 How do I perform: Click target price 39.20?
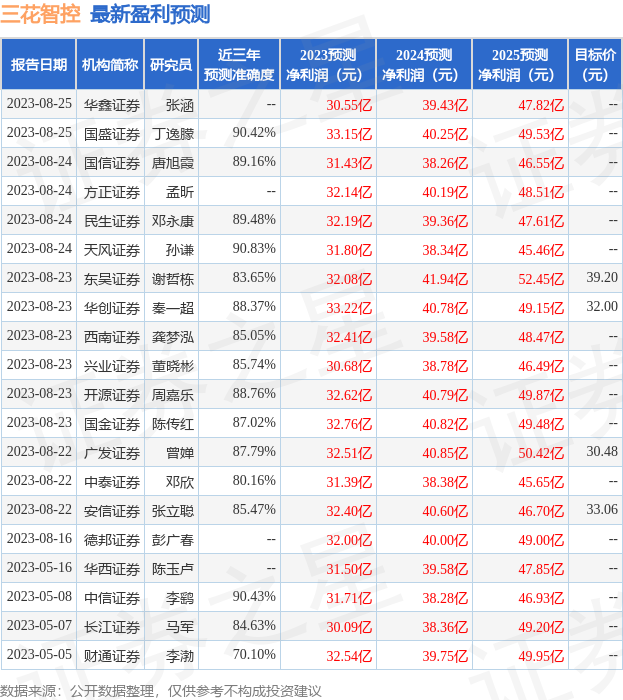(602, 277)
